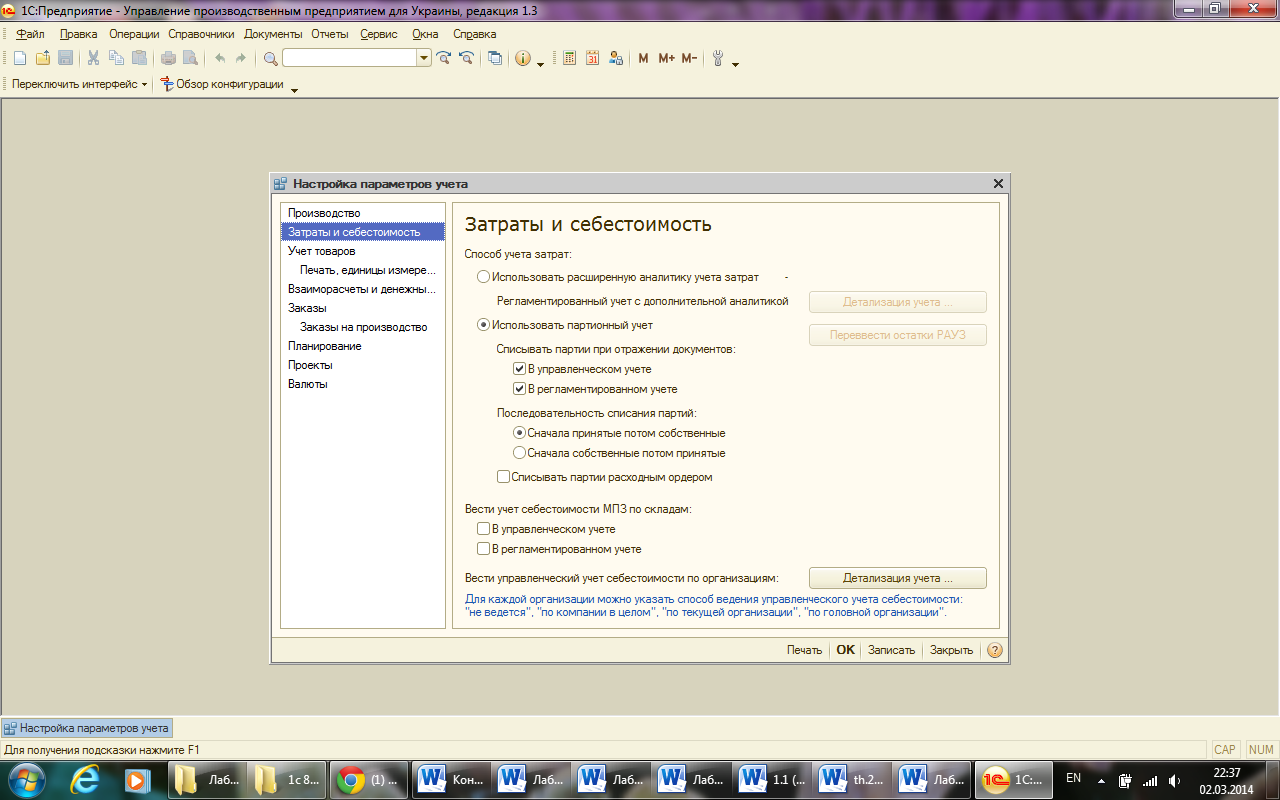
Task: Click 'Настройка параметров учета' window tab at bottom
Action: pyautogui.click(x=87, y=728)
